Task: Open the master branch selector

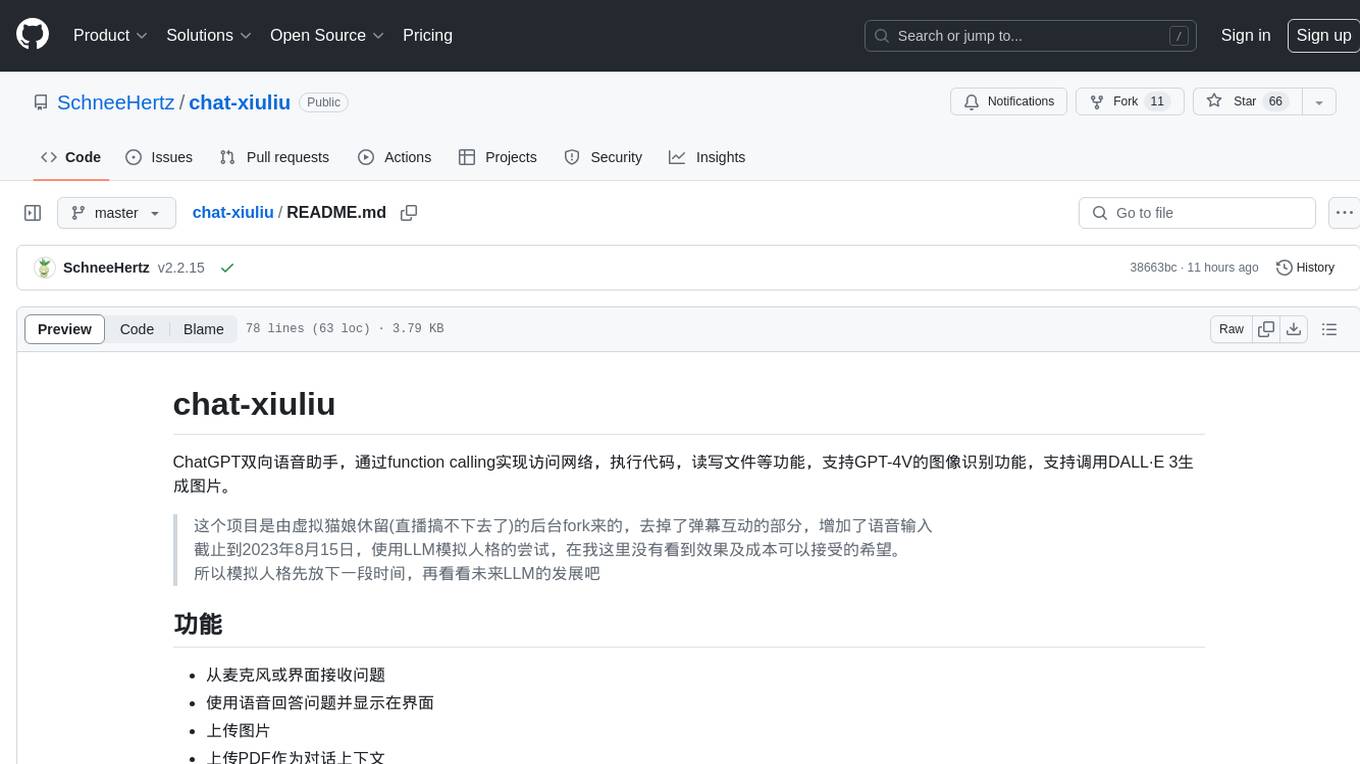Action: [x=116, y=213]
